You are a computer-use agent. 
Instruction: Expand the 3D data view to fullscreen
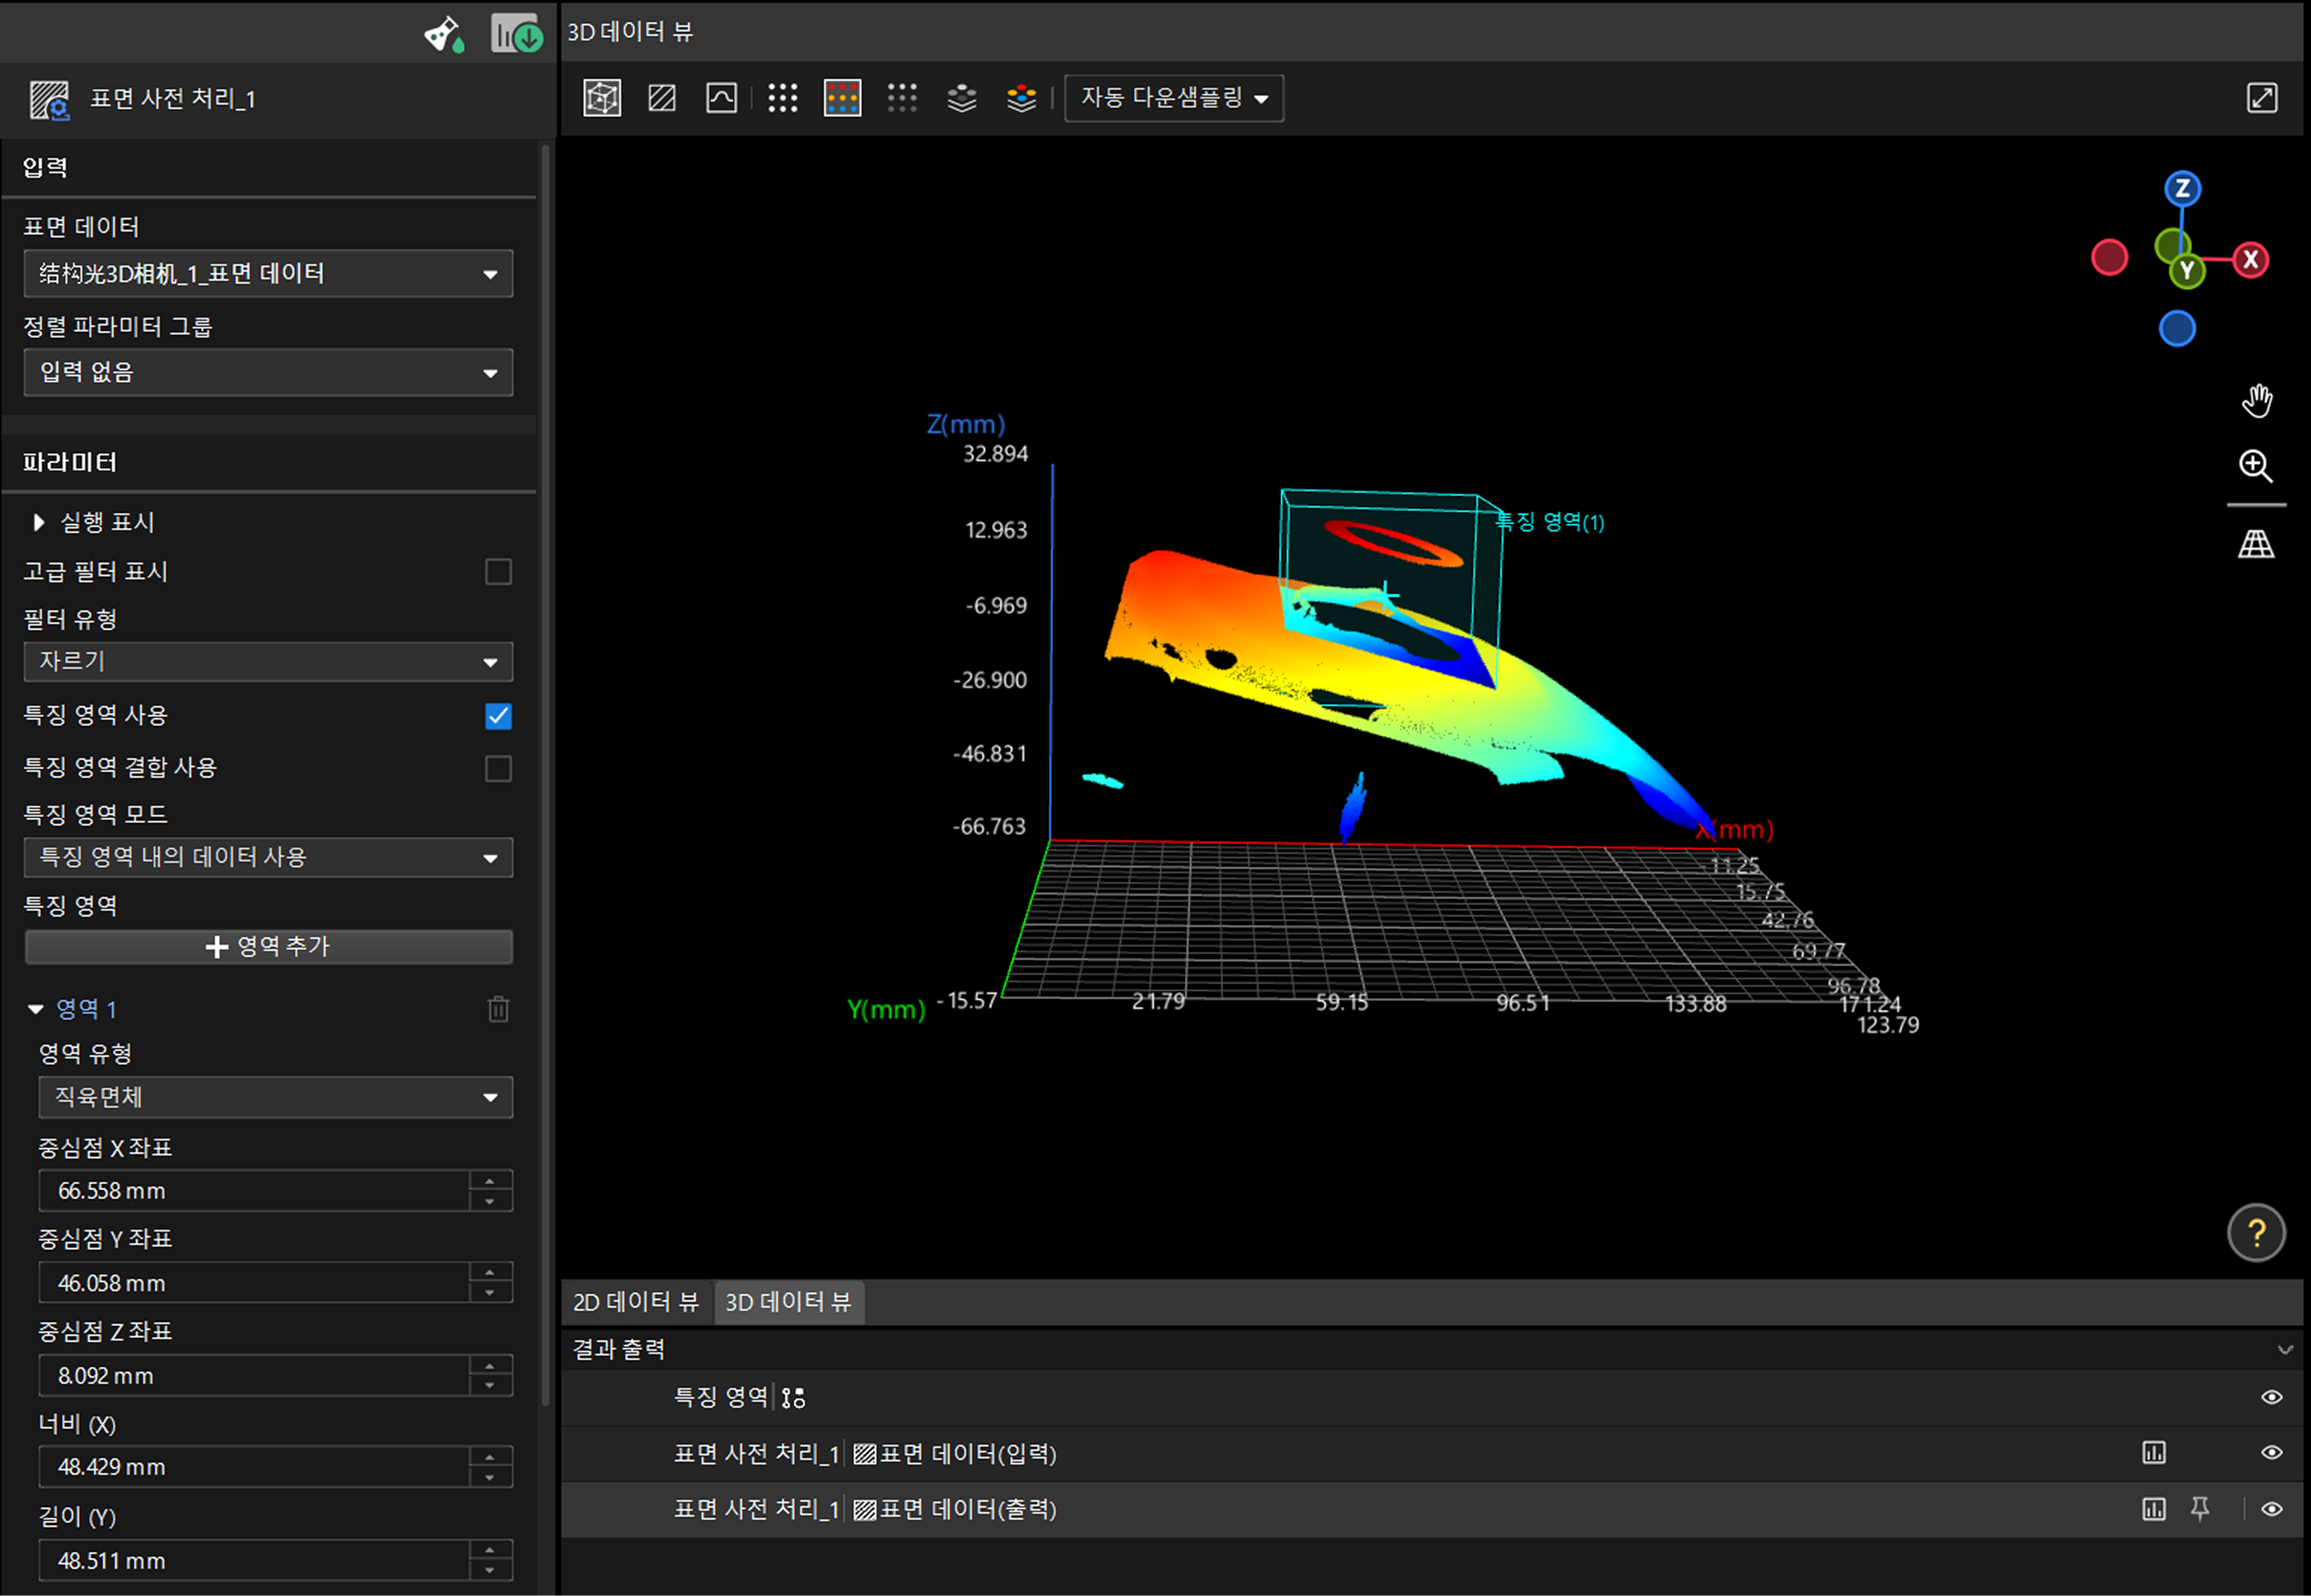click(x=2262, y=98)
